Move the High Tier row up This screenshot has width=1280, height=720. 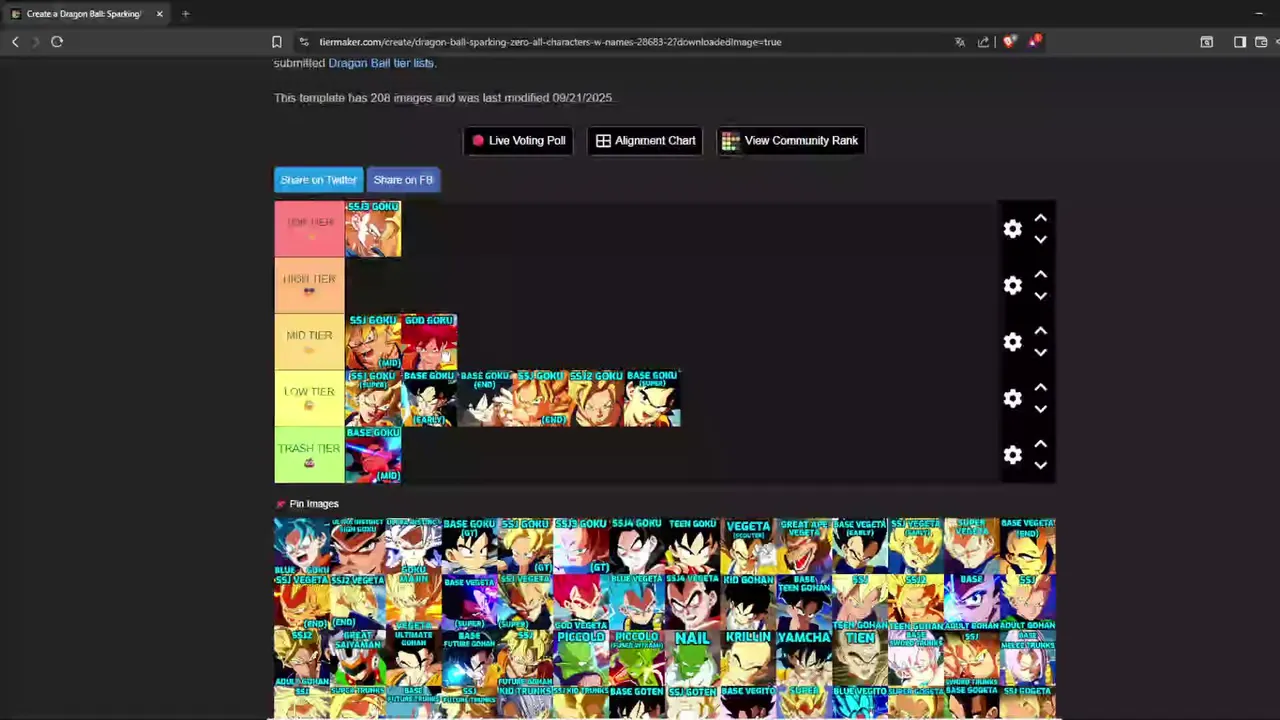coord(1041,274)
